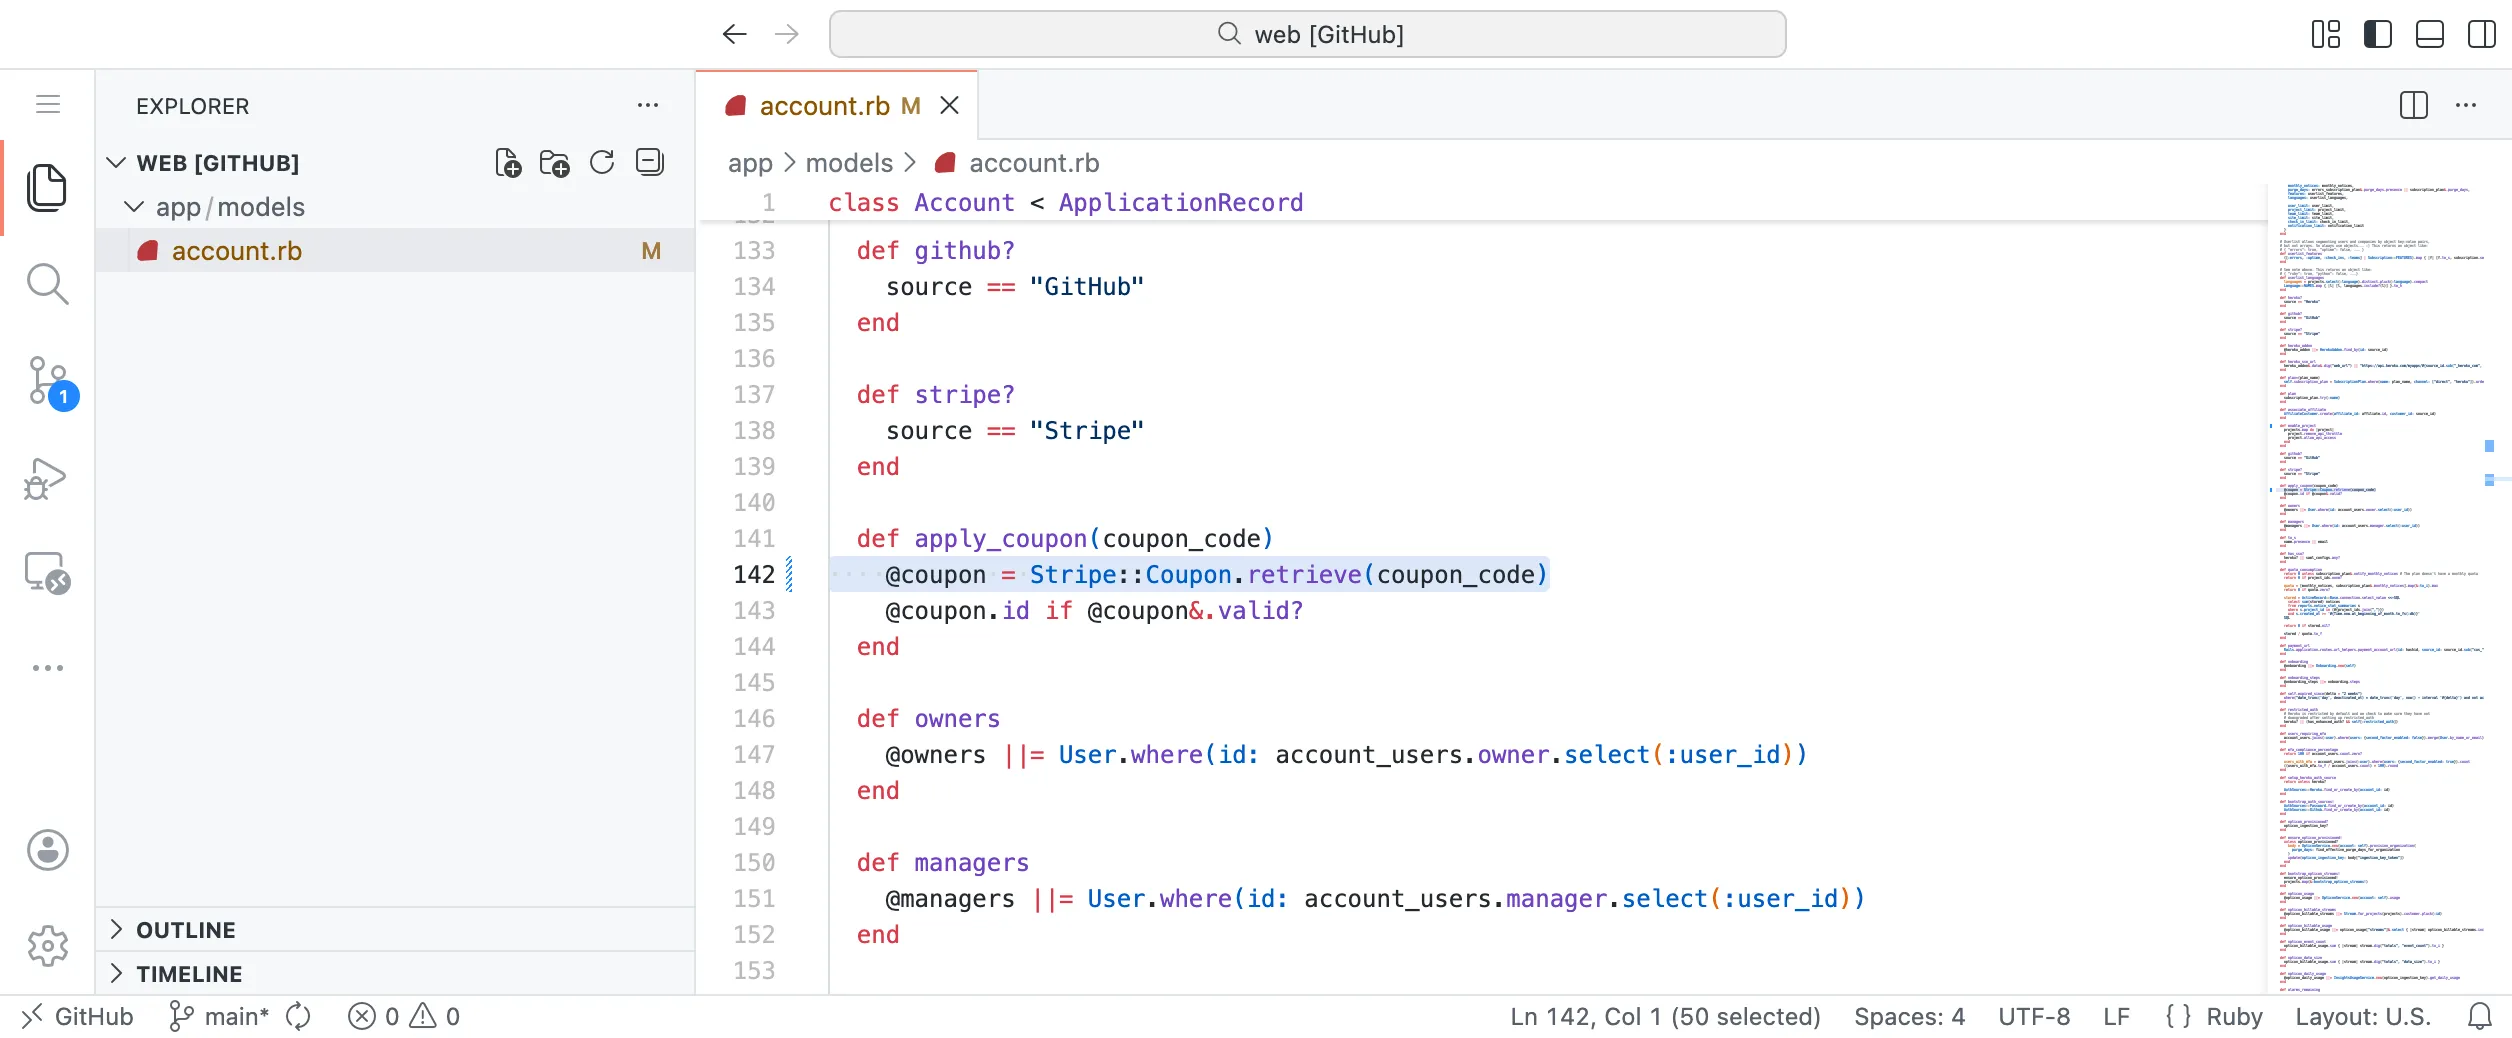The image size is (2512, 1038).
Task: Toggle the primary side bar visibility
Action: (x=2378, y=33)
